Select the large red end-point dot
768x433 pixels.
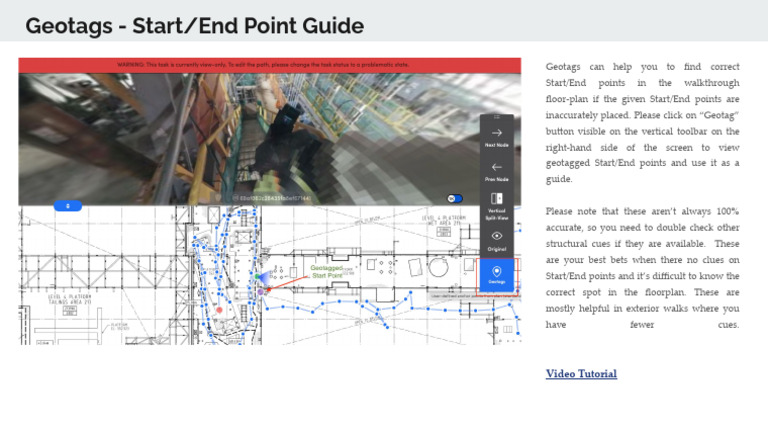click(x=219, y=310)
